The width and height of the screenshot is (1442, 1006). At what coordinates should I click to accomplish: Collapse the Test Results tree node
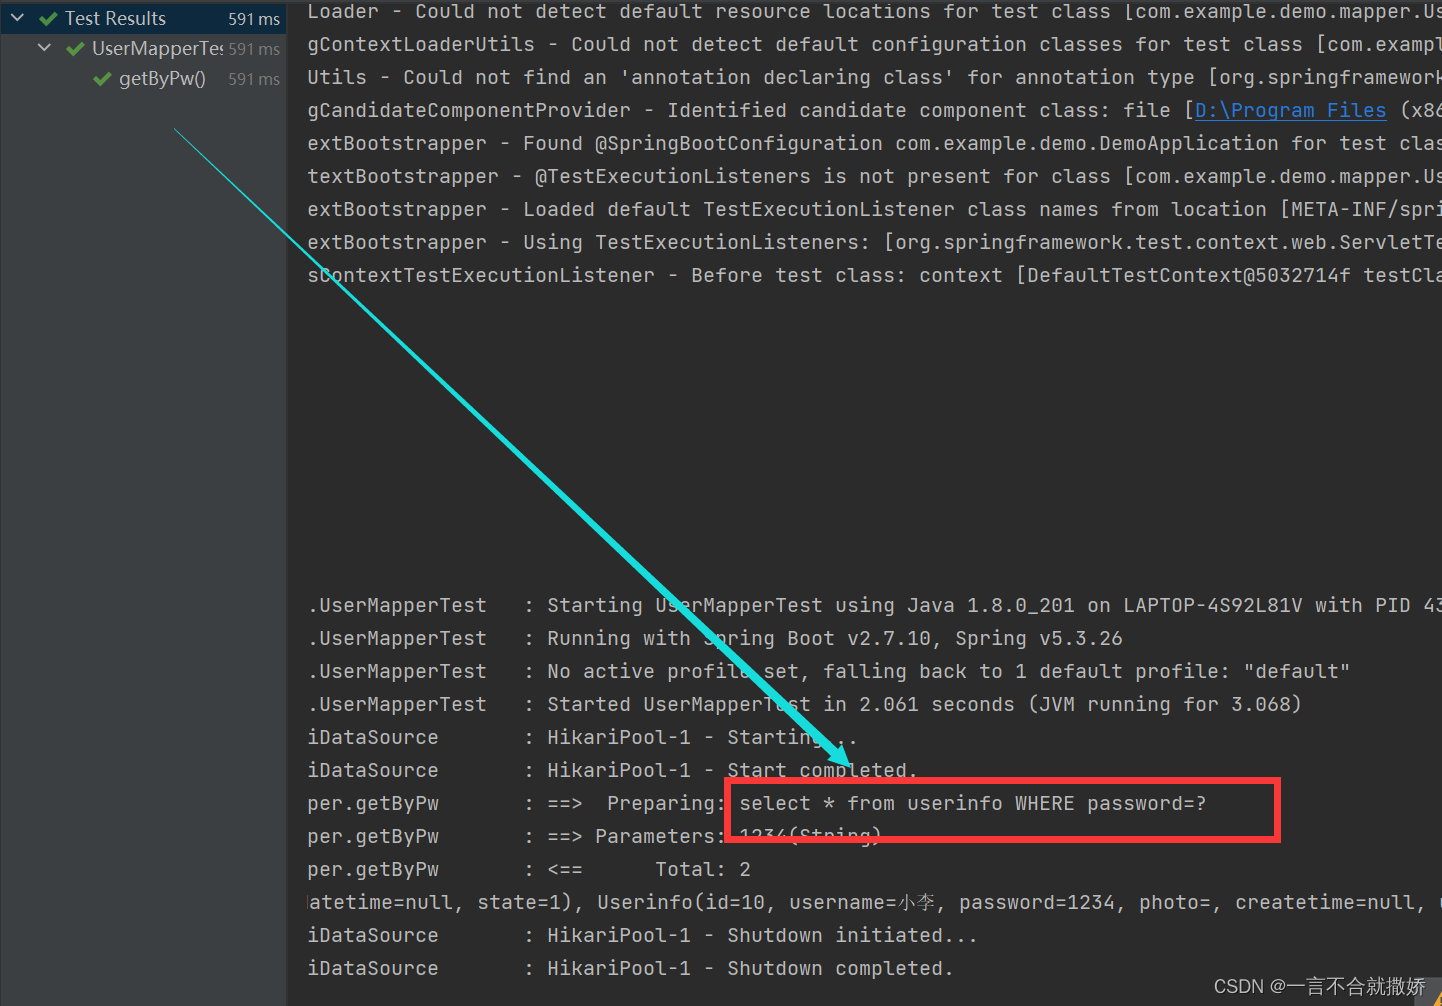click(x=16, y=17)
